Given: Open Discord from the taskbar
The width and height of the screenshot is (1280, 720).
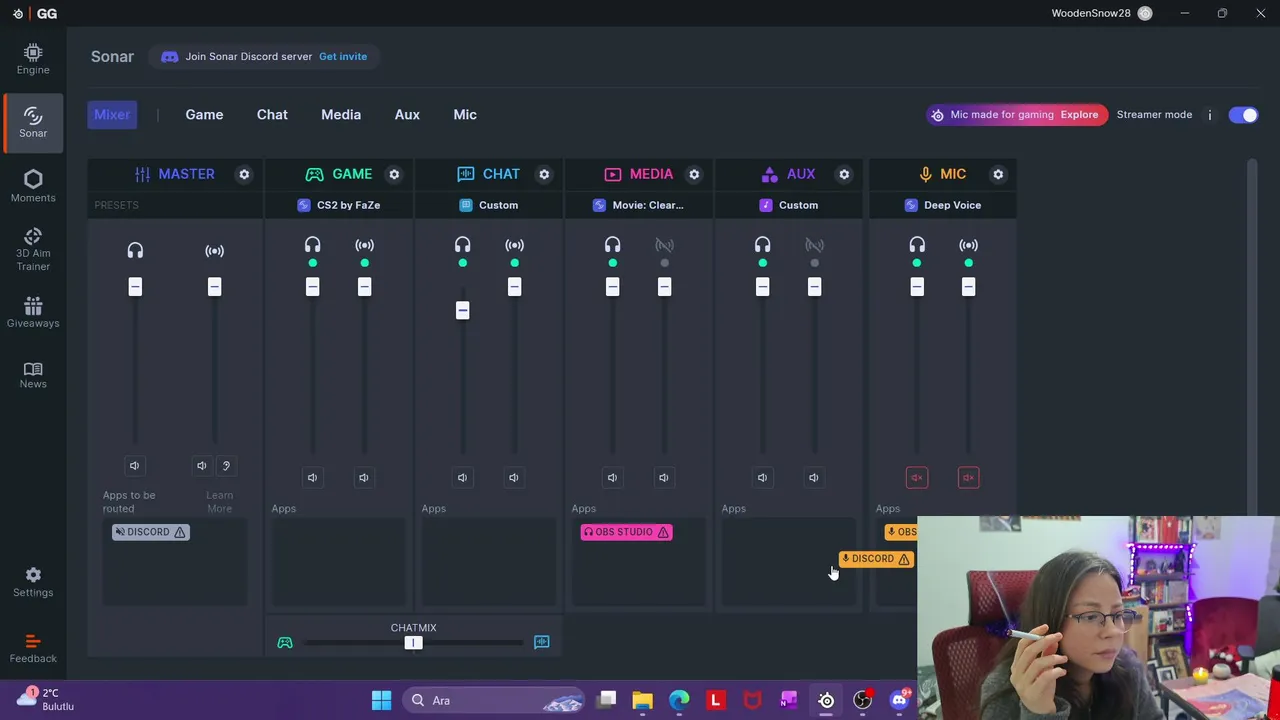Looking at the screenshot, I should point(900,700).
